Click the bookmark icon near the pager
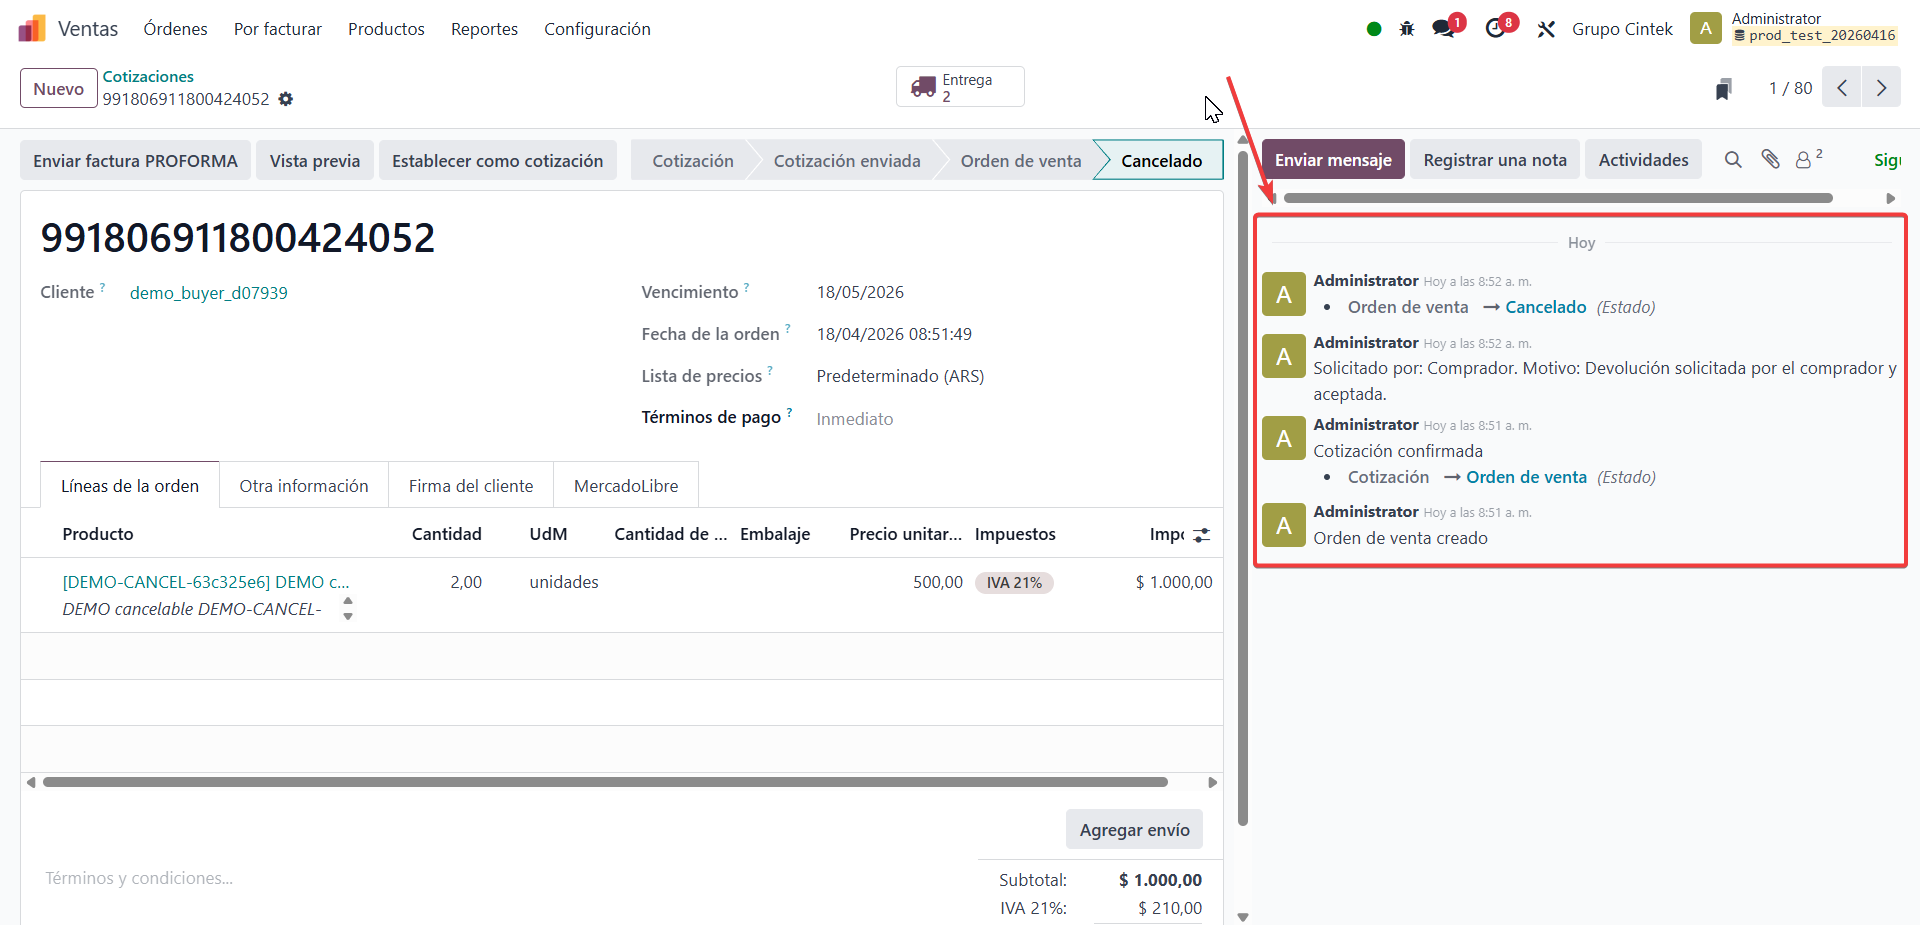The width and height of the screenshot is (1920, 925). click(1724, 89)
